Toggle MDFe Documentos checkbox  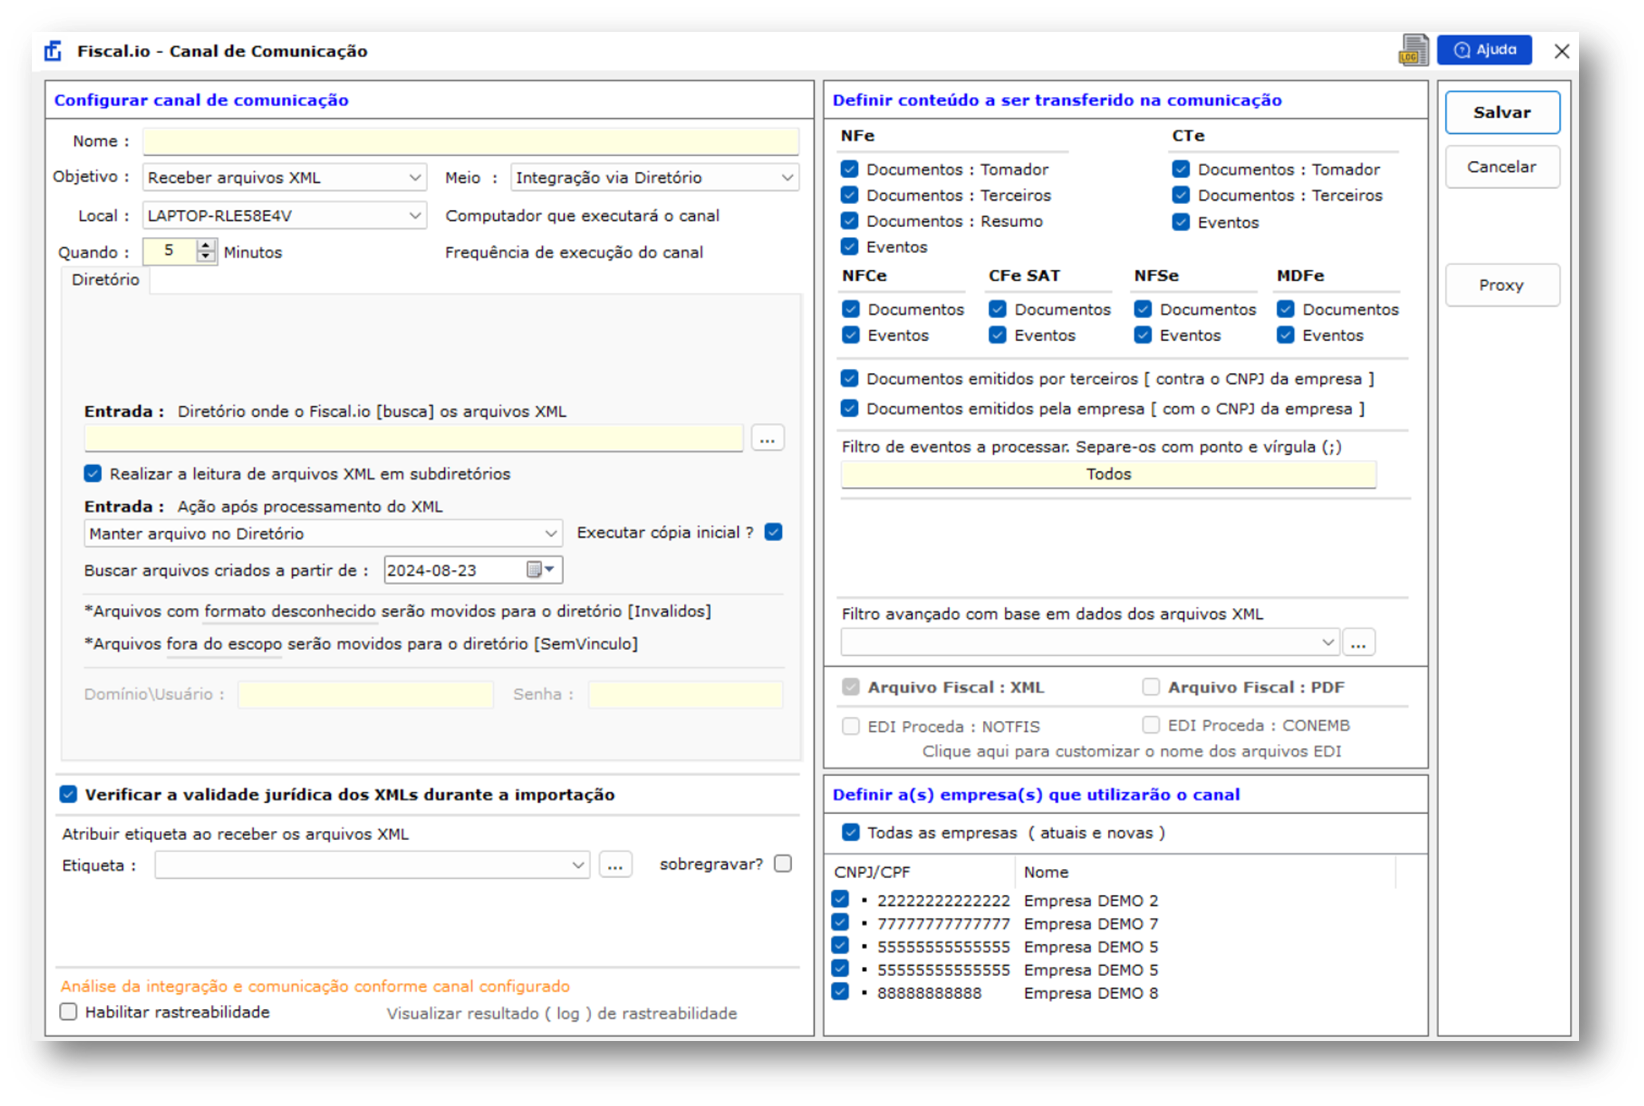pos(1286,309)
